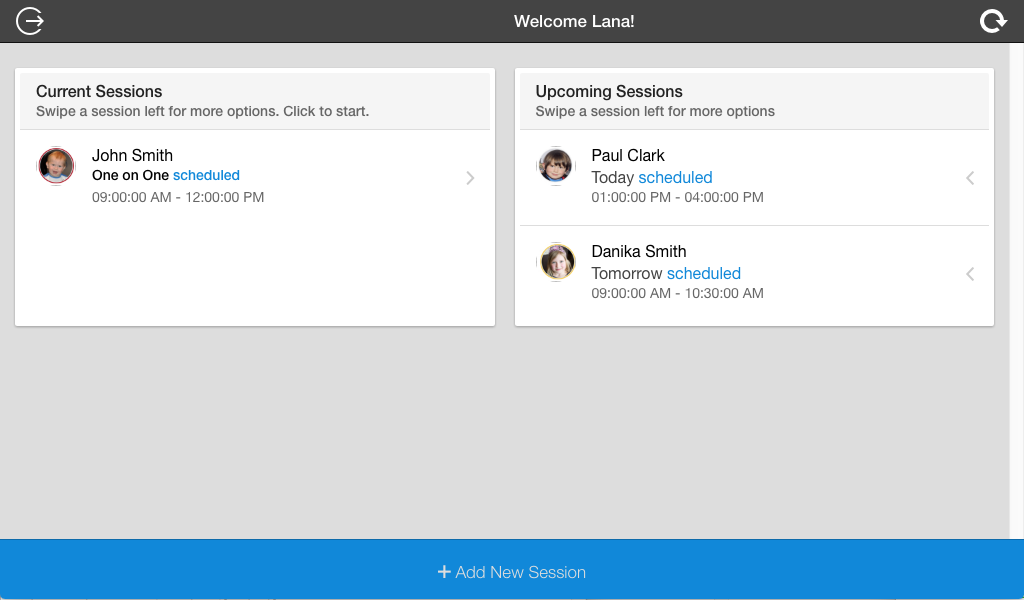The height and width of the screenshot is (600, 1024).
Task: Open the Danika Smith session name
Action: point(639,251)
